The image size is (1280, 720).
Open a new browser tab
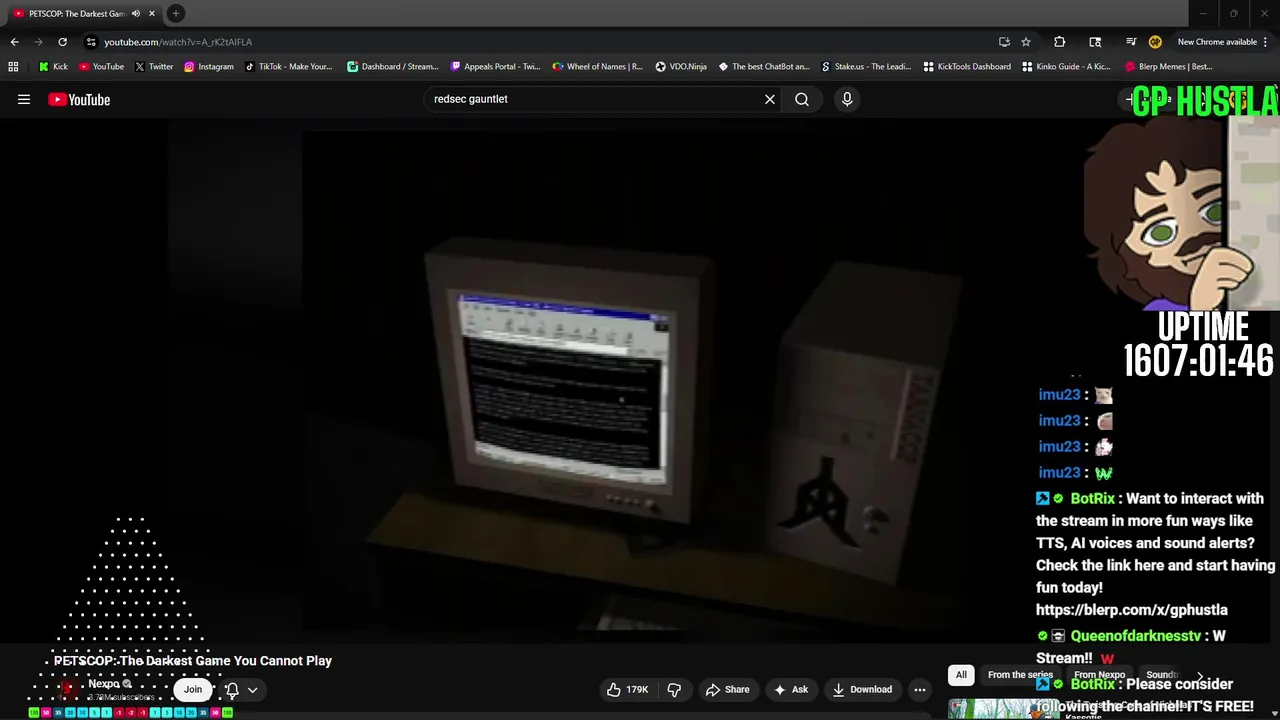tap(176, 14)
